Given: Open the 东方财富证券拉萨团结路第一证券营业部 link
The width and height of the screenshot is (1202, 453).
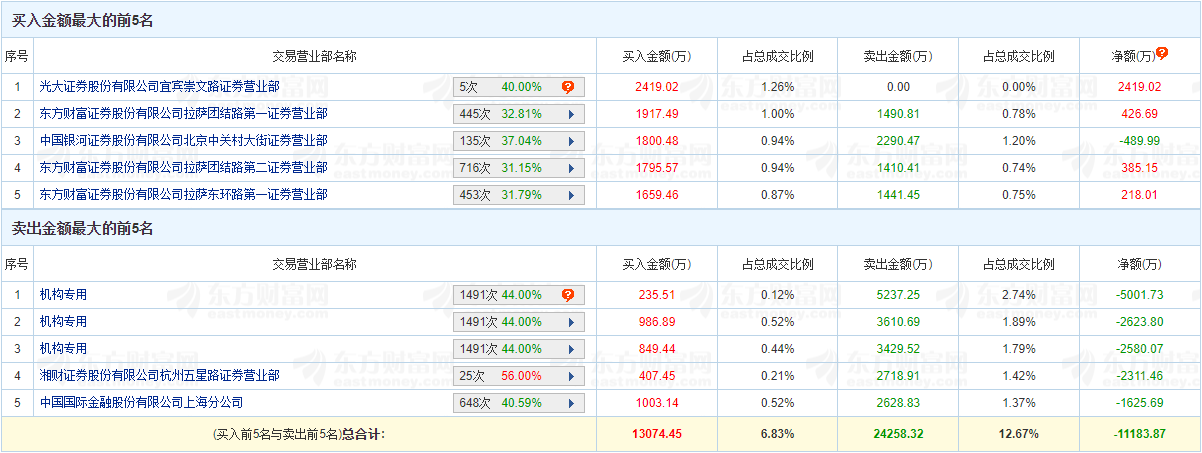Looking at the screenshot, I should coord(183,114).
